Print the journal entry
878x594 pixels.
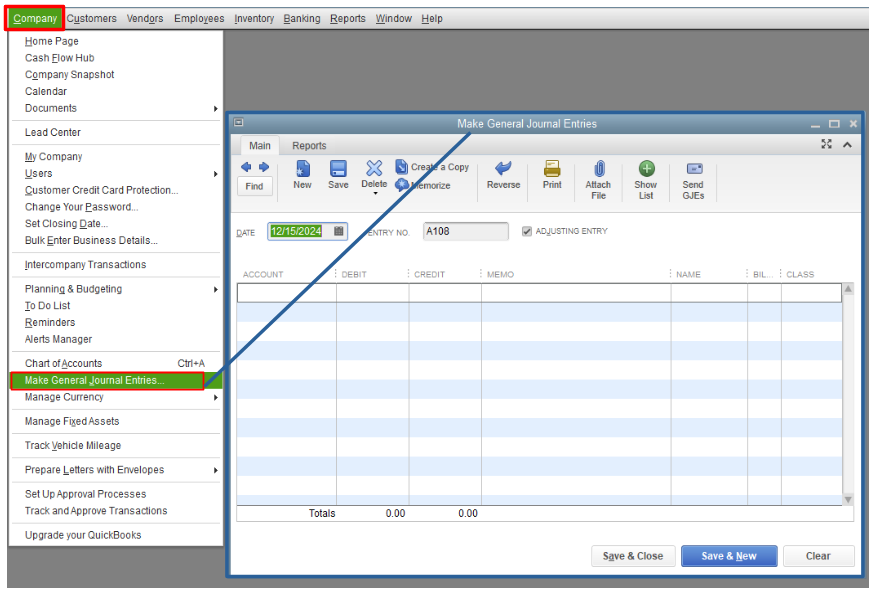(x=551, y=178)
